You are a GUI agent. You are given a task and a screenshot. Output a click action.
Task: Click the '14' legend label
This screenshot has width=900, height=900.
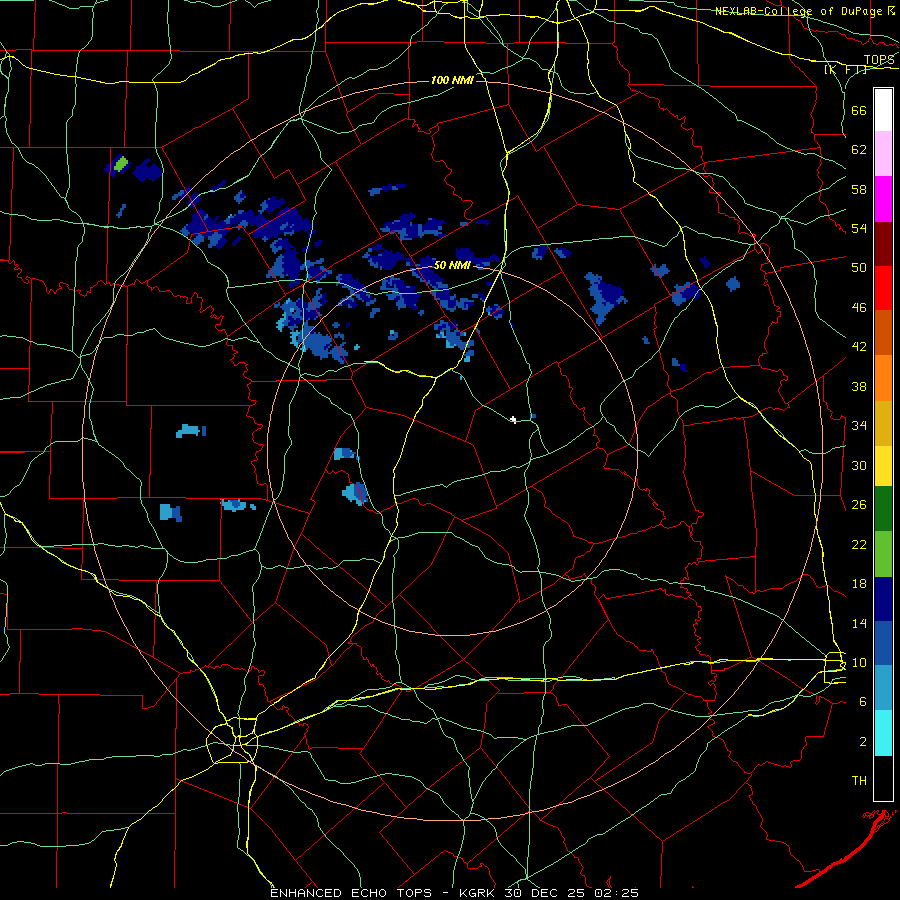[859, 623]
